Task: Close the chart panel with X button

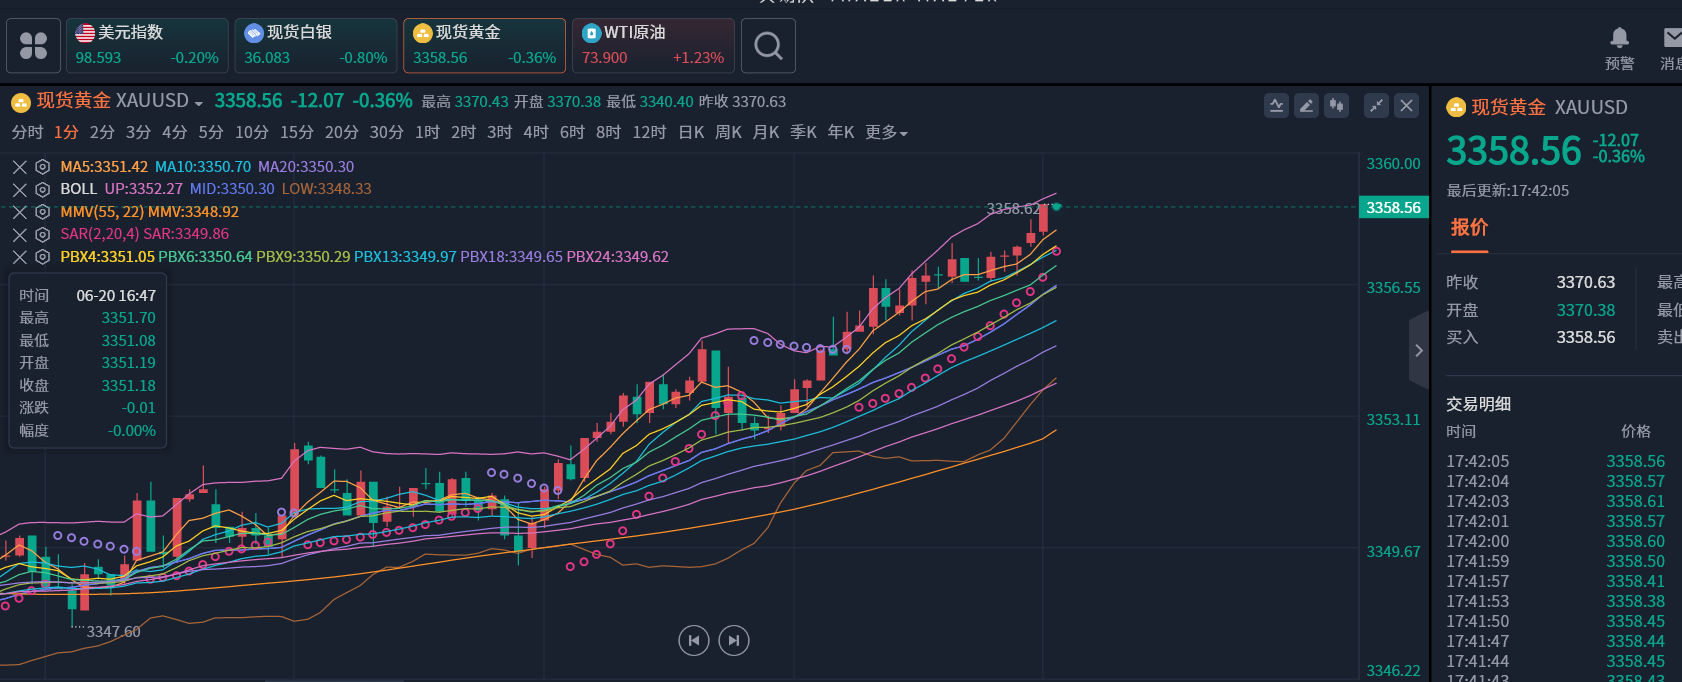Action: pyautogui.click(x=1407, y=105)
